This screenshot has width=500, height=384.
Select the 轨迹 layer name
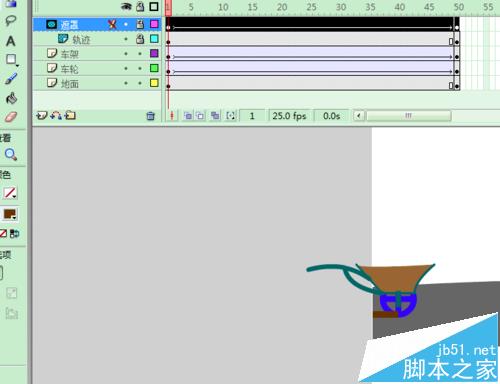(x=81, y=40)
